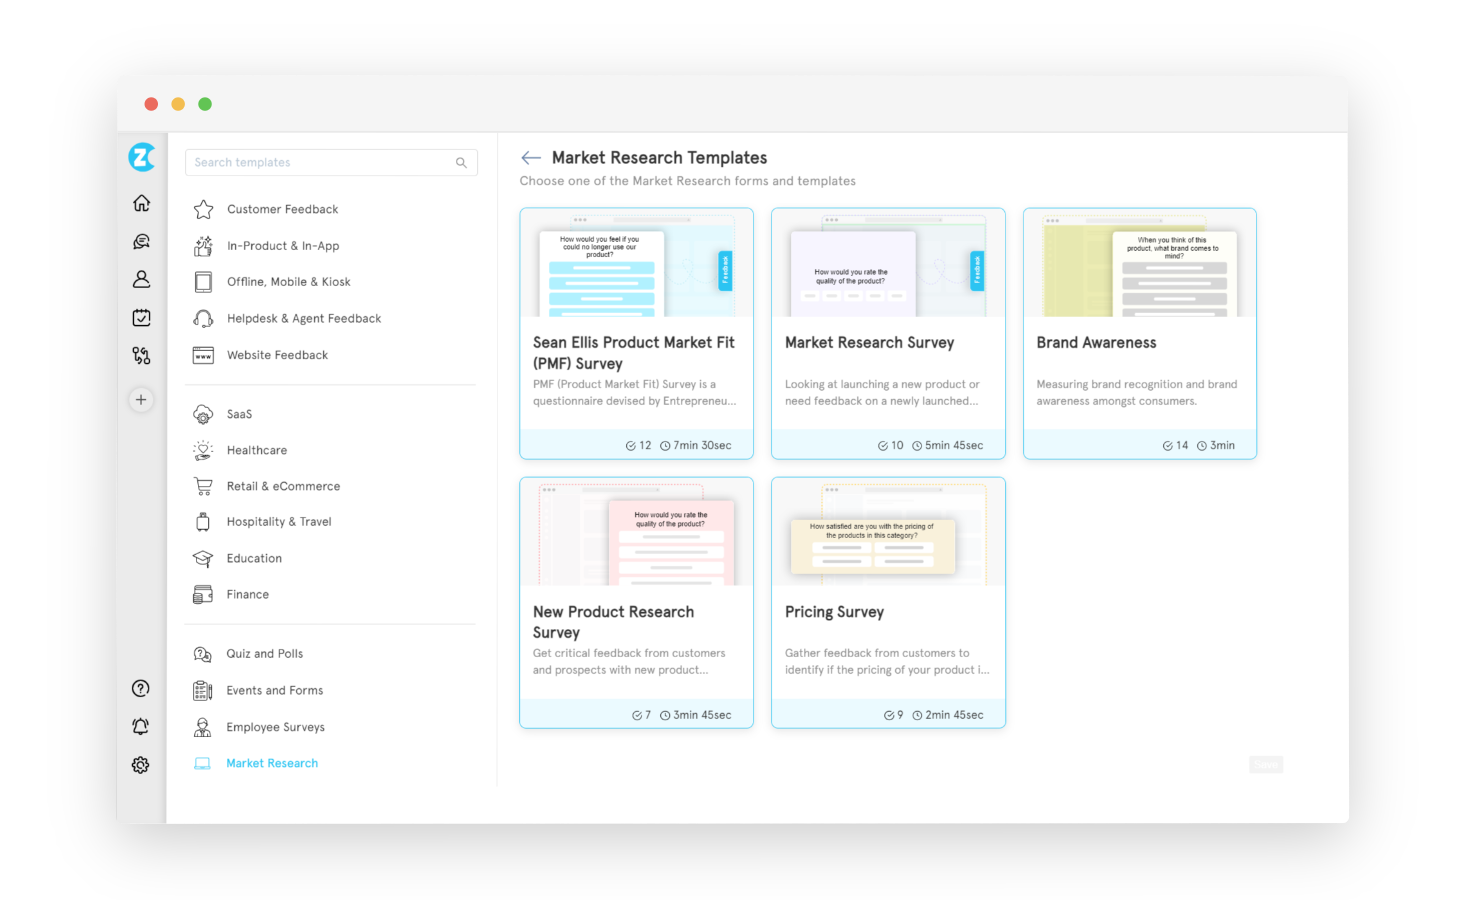Go back using the left arrow
This screenshot has height=900, width=1466.
531,157
